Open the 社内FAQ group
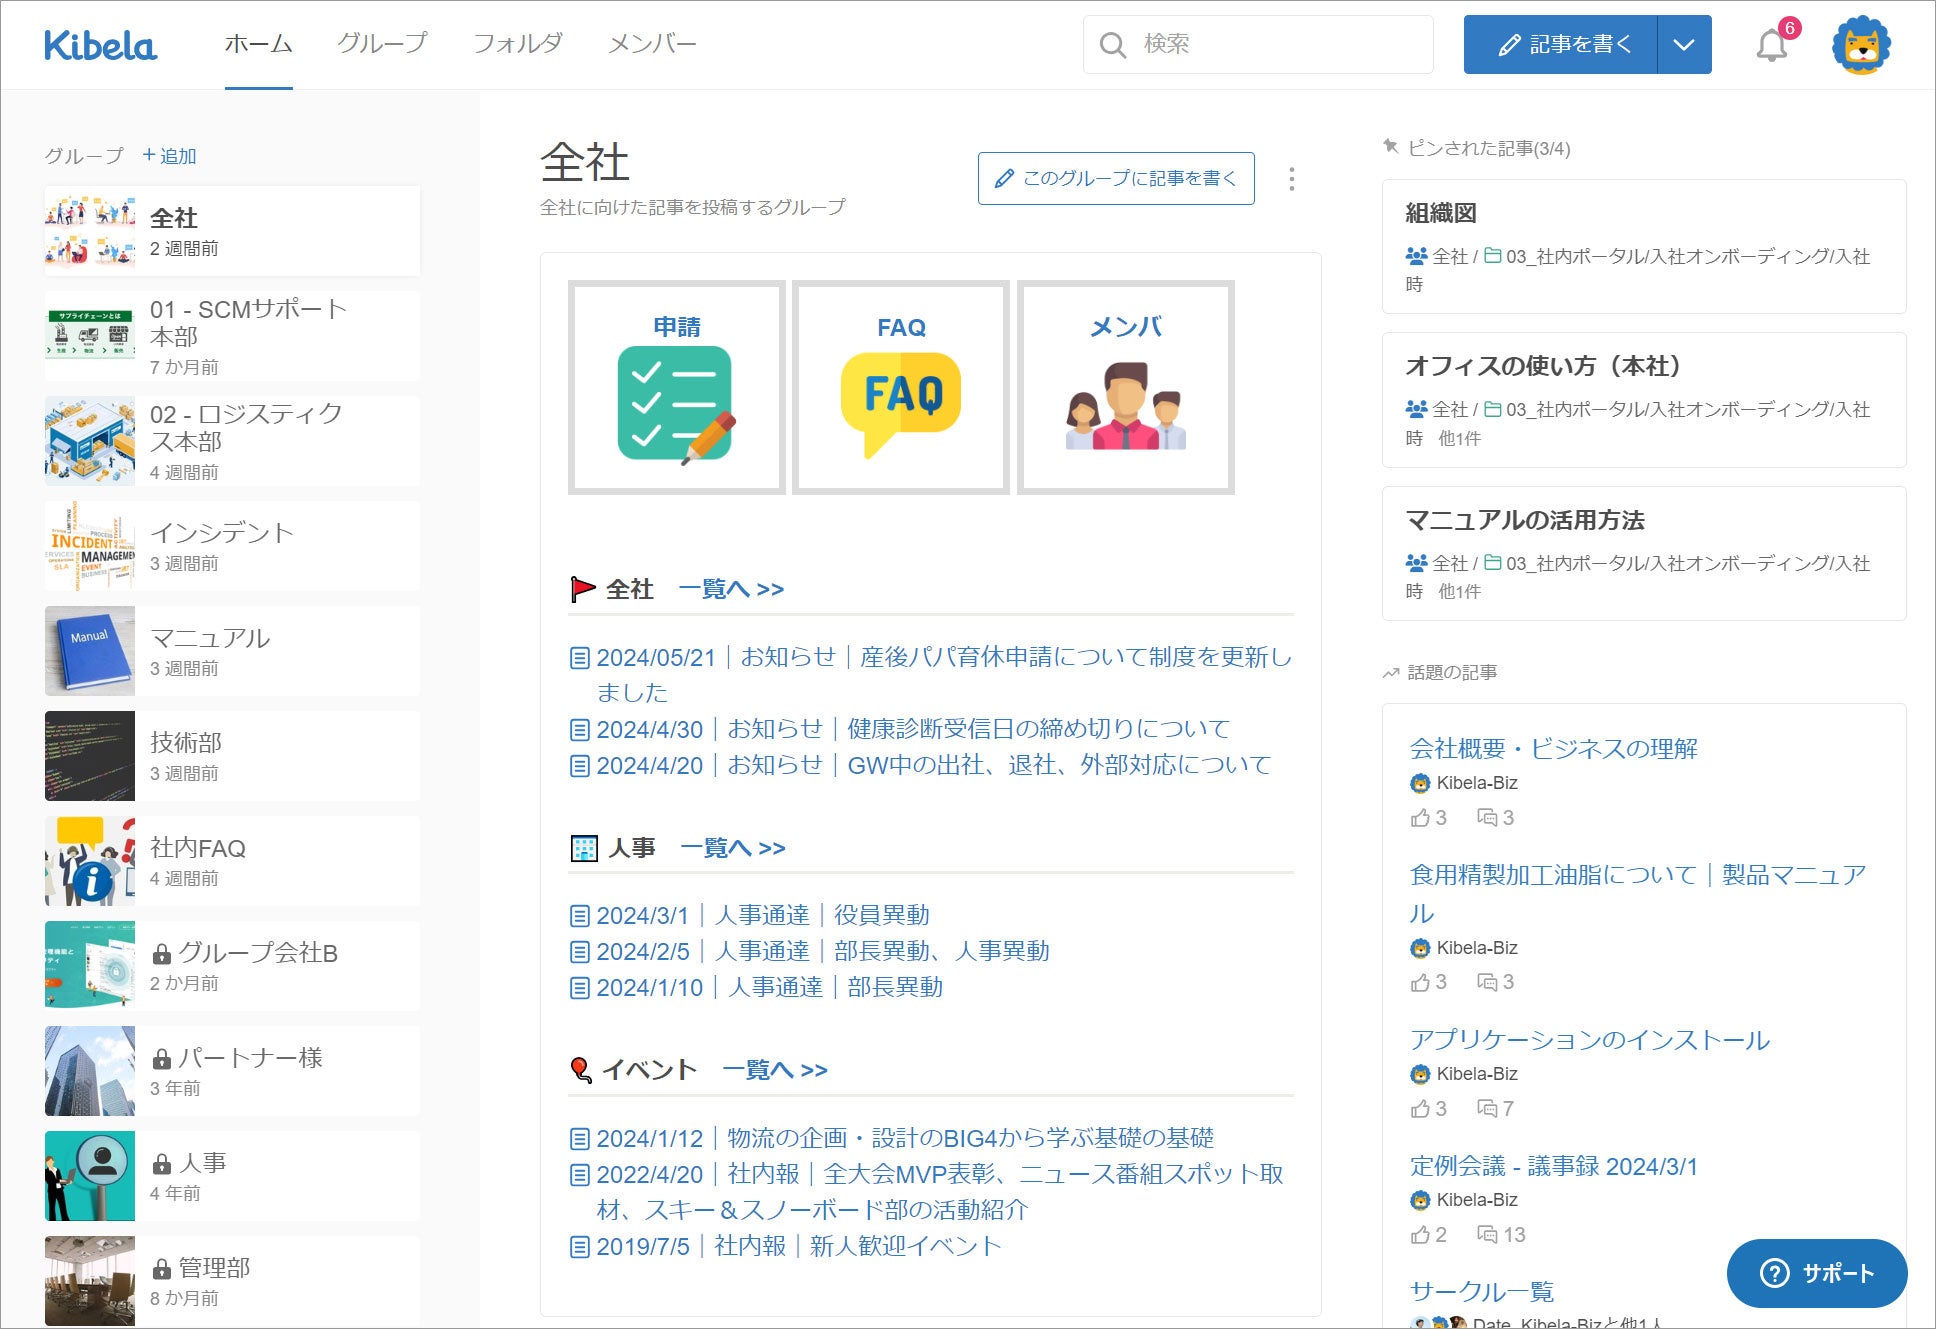Screen dimensions: 1936x1329 232,861
